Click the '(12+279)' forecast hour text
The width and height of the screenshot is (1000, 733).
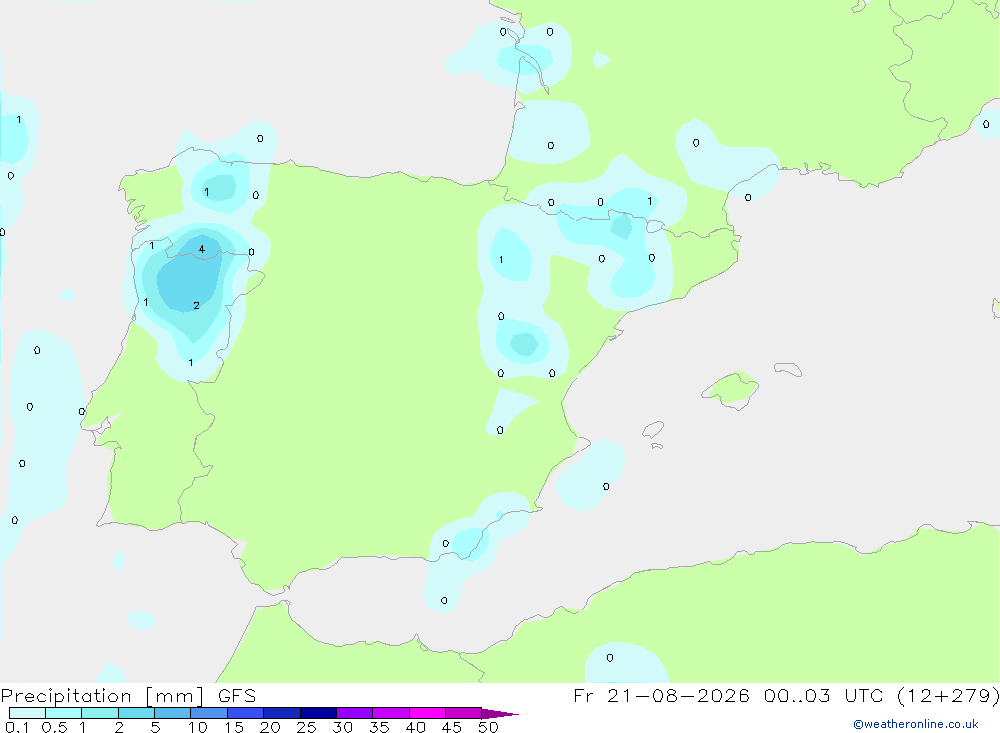pos(948,696)
